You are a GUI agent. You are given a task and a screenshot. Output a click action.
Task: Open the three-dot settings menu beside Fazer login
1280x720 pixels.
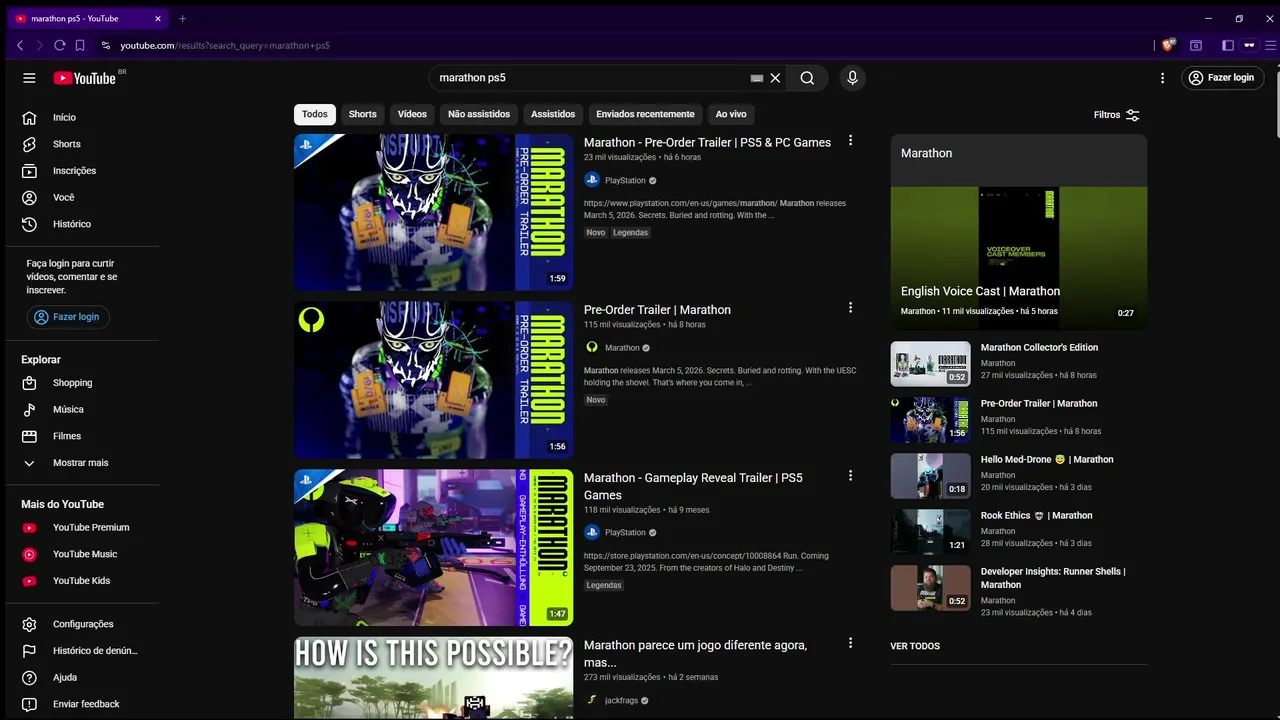(x=1162, y=78)
